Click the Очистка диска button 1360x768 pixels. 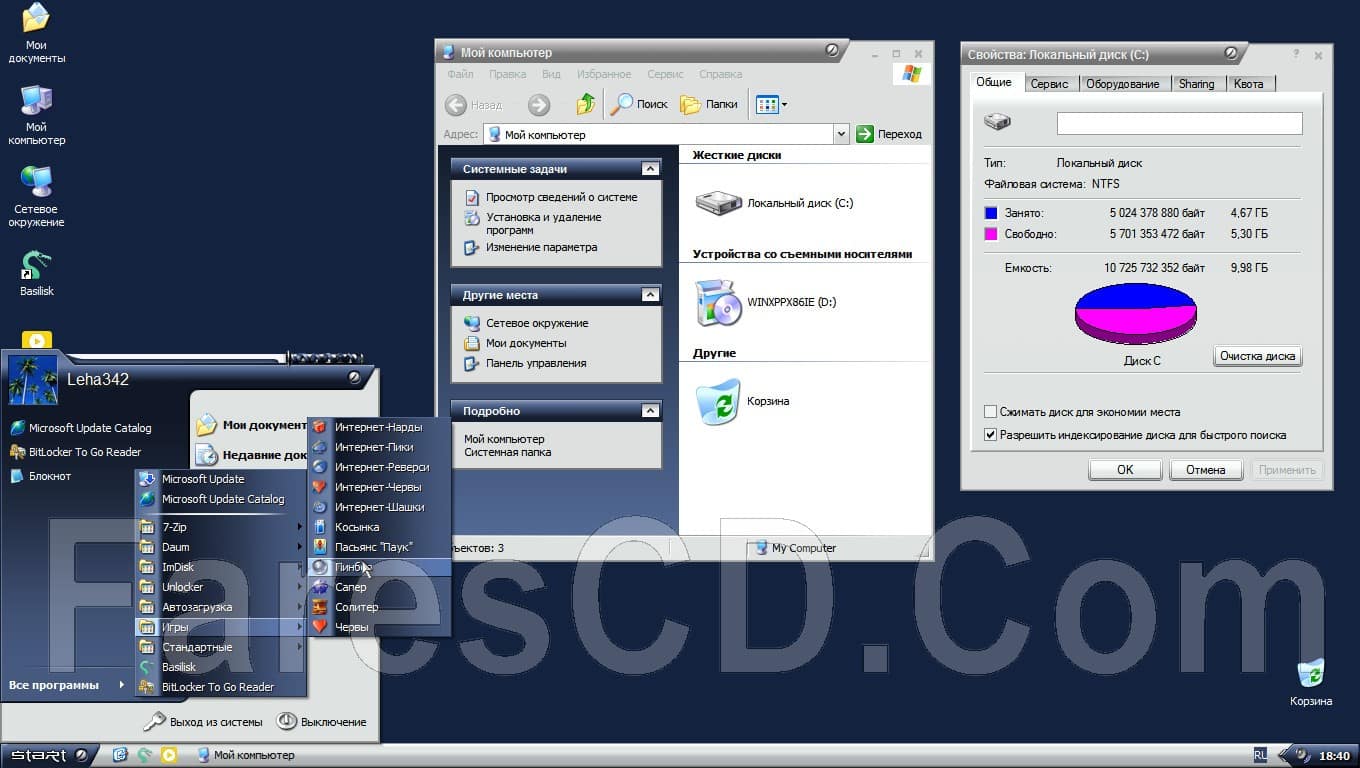click(1257, 356)
